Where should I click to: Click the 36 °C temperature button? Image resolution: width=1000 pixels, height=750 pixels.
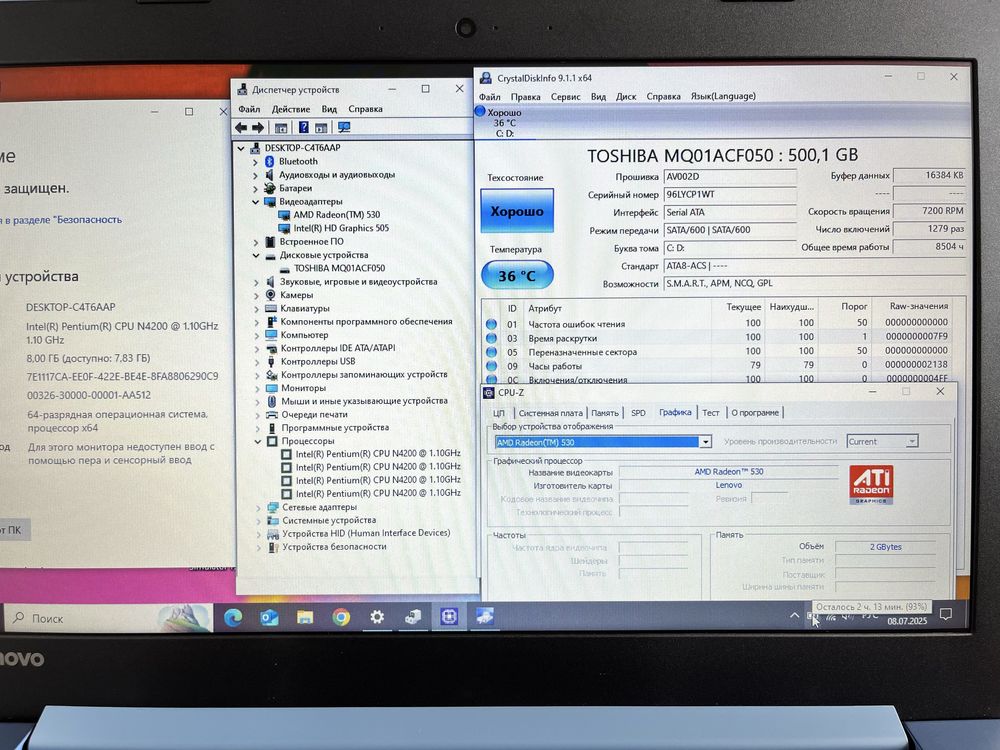pyautogui.click(x=517, y=276)
